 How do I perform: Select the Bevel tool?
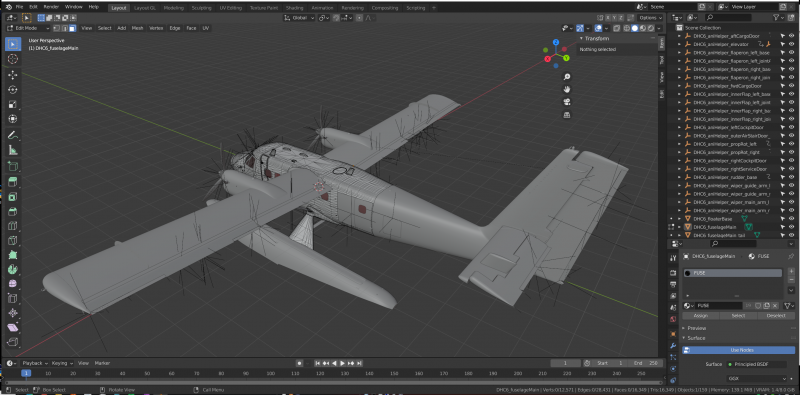click(13, 211)
